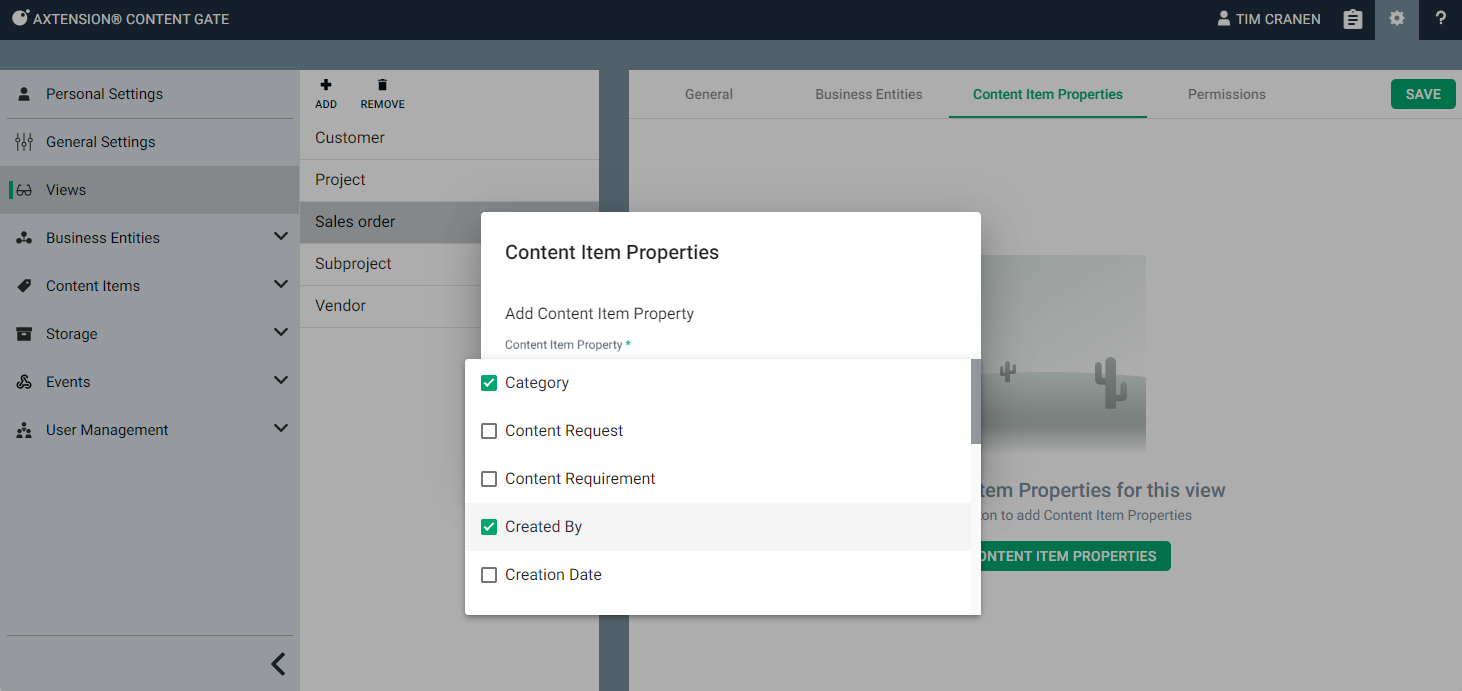Uncheck the Category checkbox

pyautogui.click(x=489, y=383)
